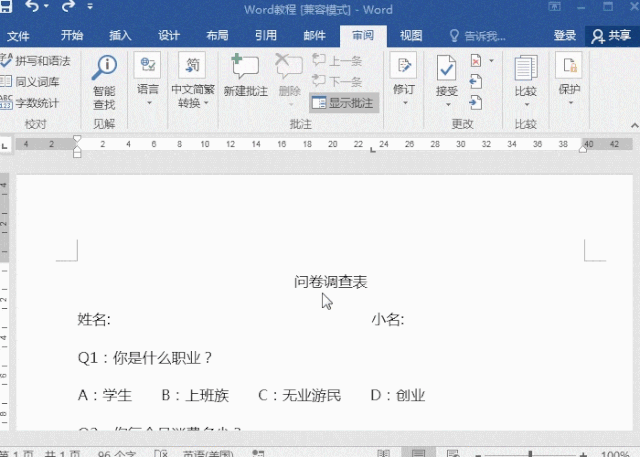Go to 下一条 next comment
Viewport: 640px width, 457px height.
point(337,81)
